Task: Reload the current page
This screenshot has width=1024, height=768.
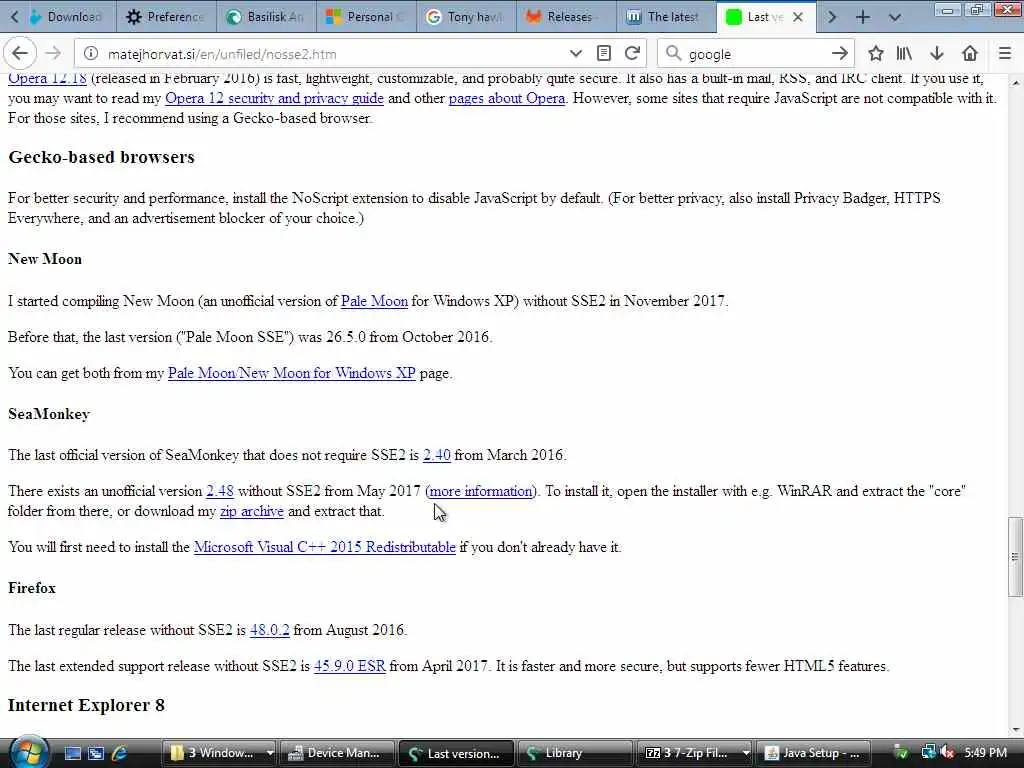Action: pyautogui.click(x=632, y=54)
